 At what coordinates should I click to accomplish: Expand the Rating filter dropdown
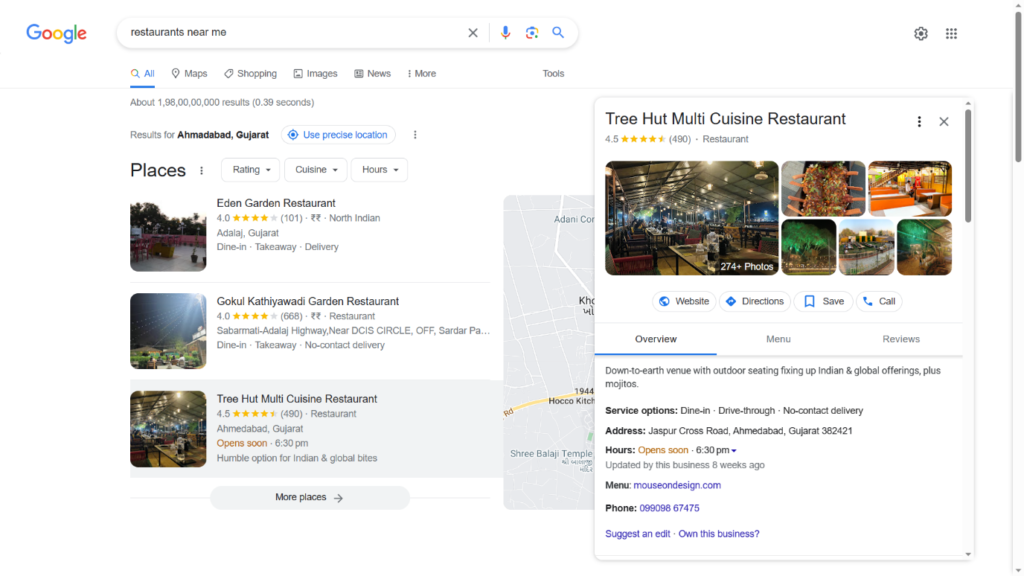point(251,170)
